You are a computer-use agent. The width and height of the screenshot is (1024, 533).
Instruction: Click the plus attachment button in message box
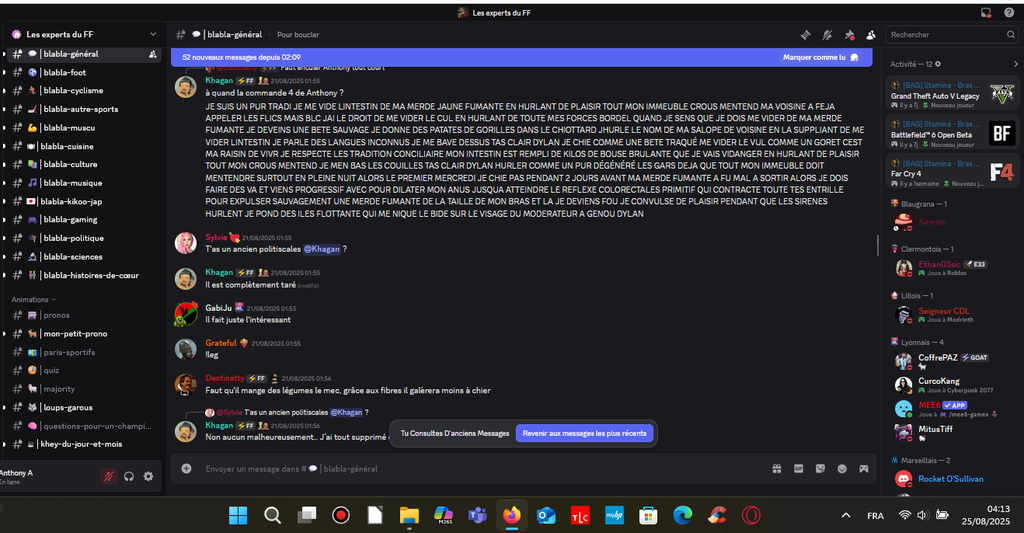tap(186, 468)
